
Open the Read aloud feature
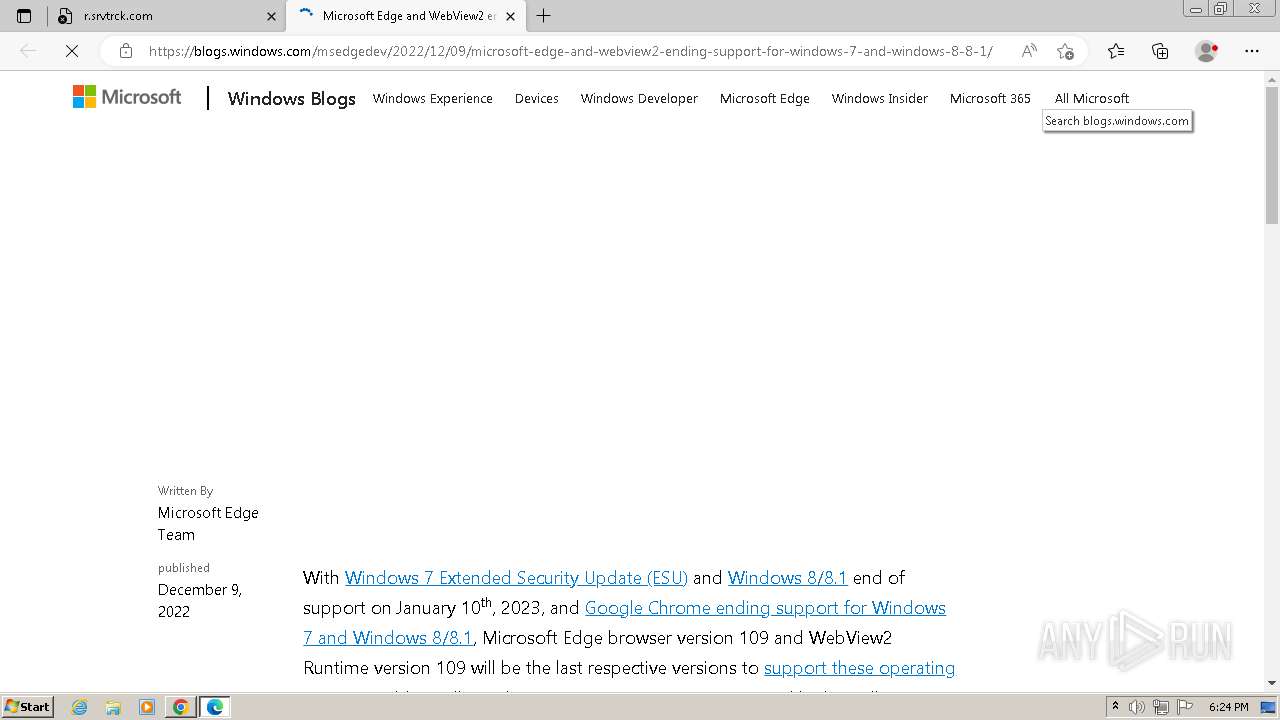1029,51
